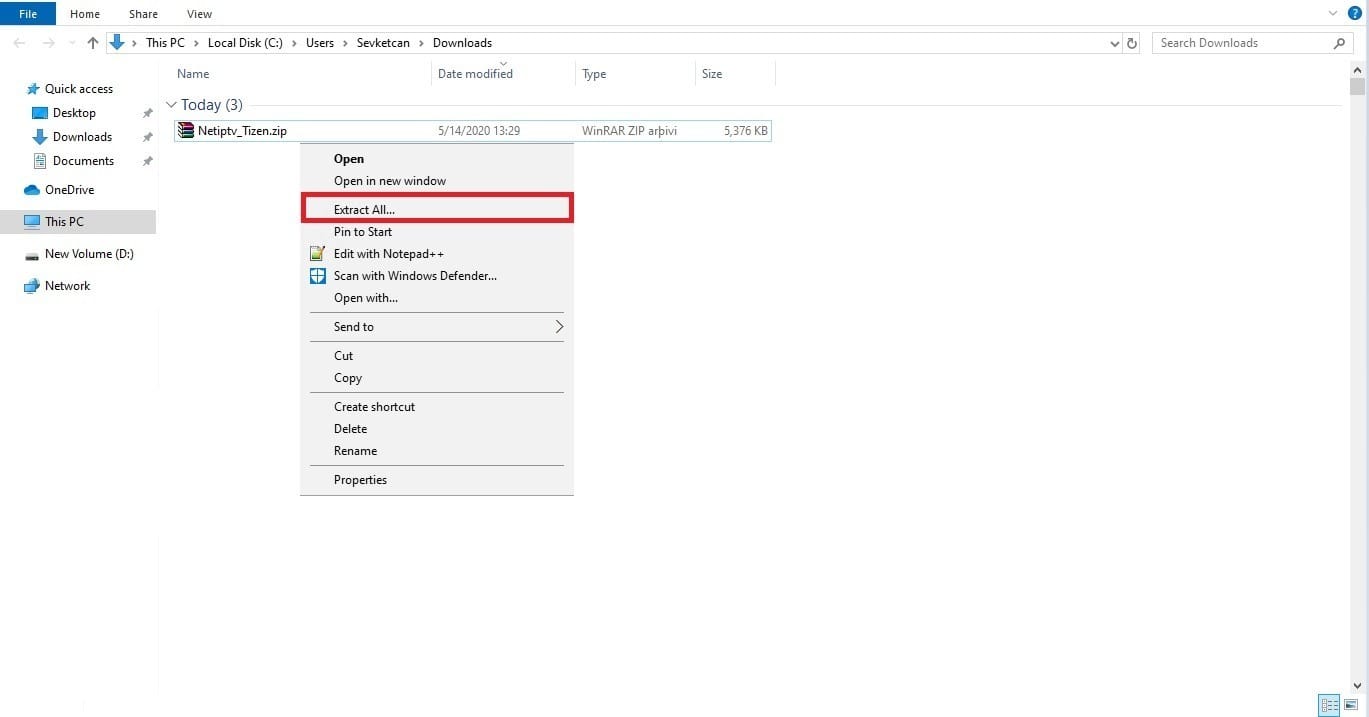Click the Help question mark icon
1369x717 pixels.
[x=1355, y=13]
